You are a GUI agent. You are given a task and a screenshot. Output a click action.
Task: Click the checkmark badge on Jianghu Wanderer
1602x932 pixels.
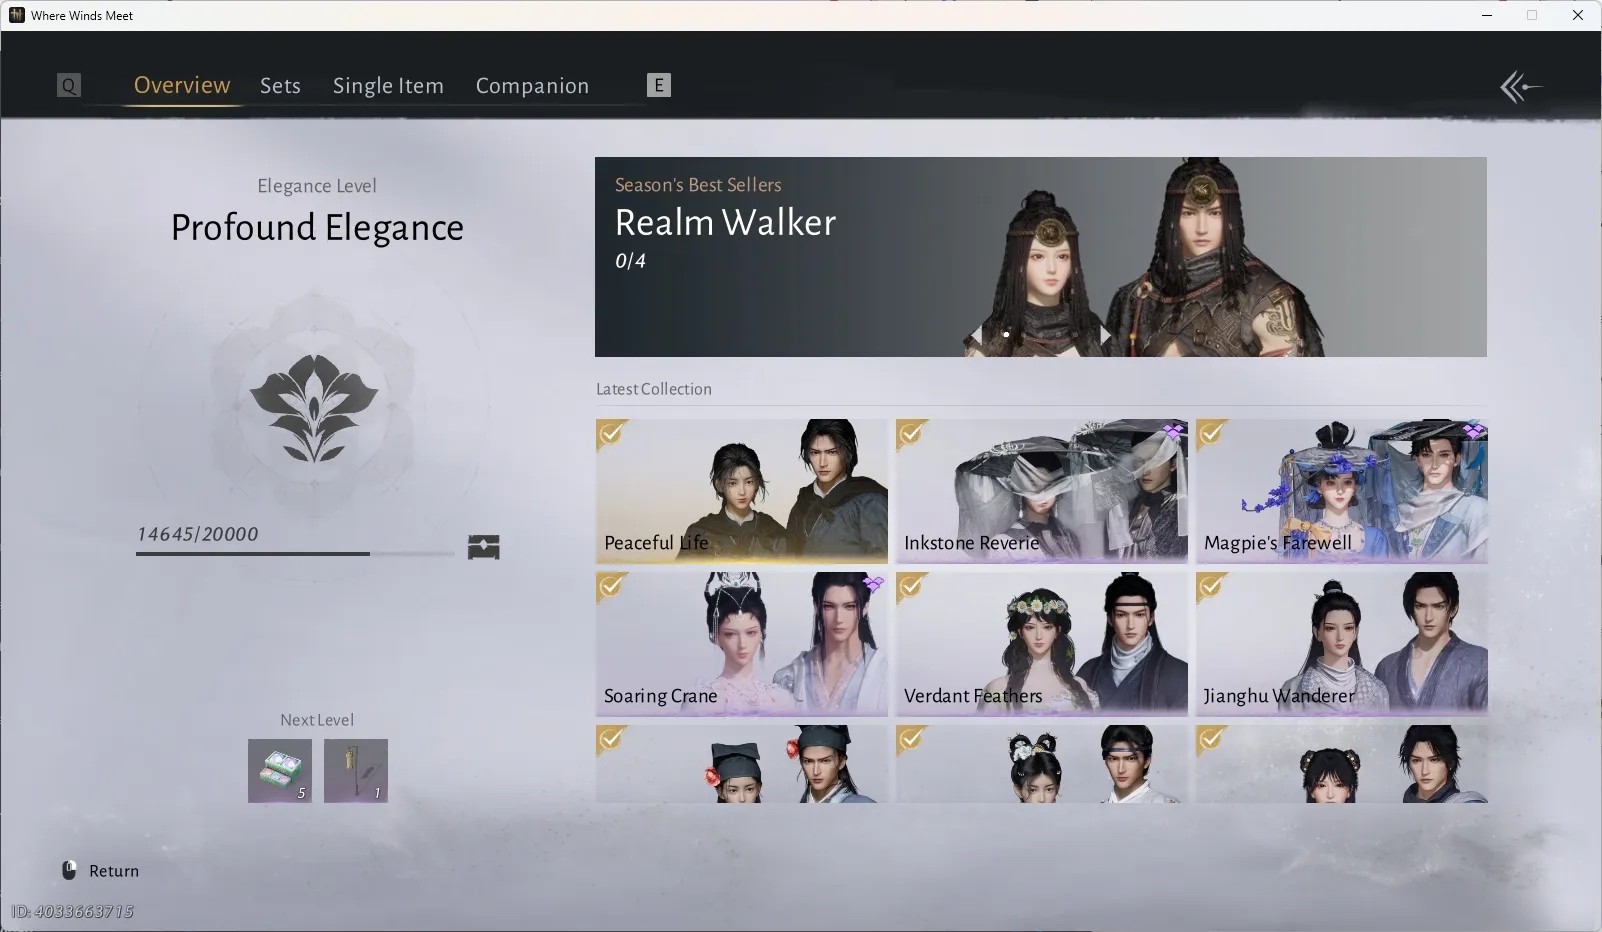(1212, 587)
